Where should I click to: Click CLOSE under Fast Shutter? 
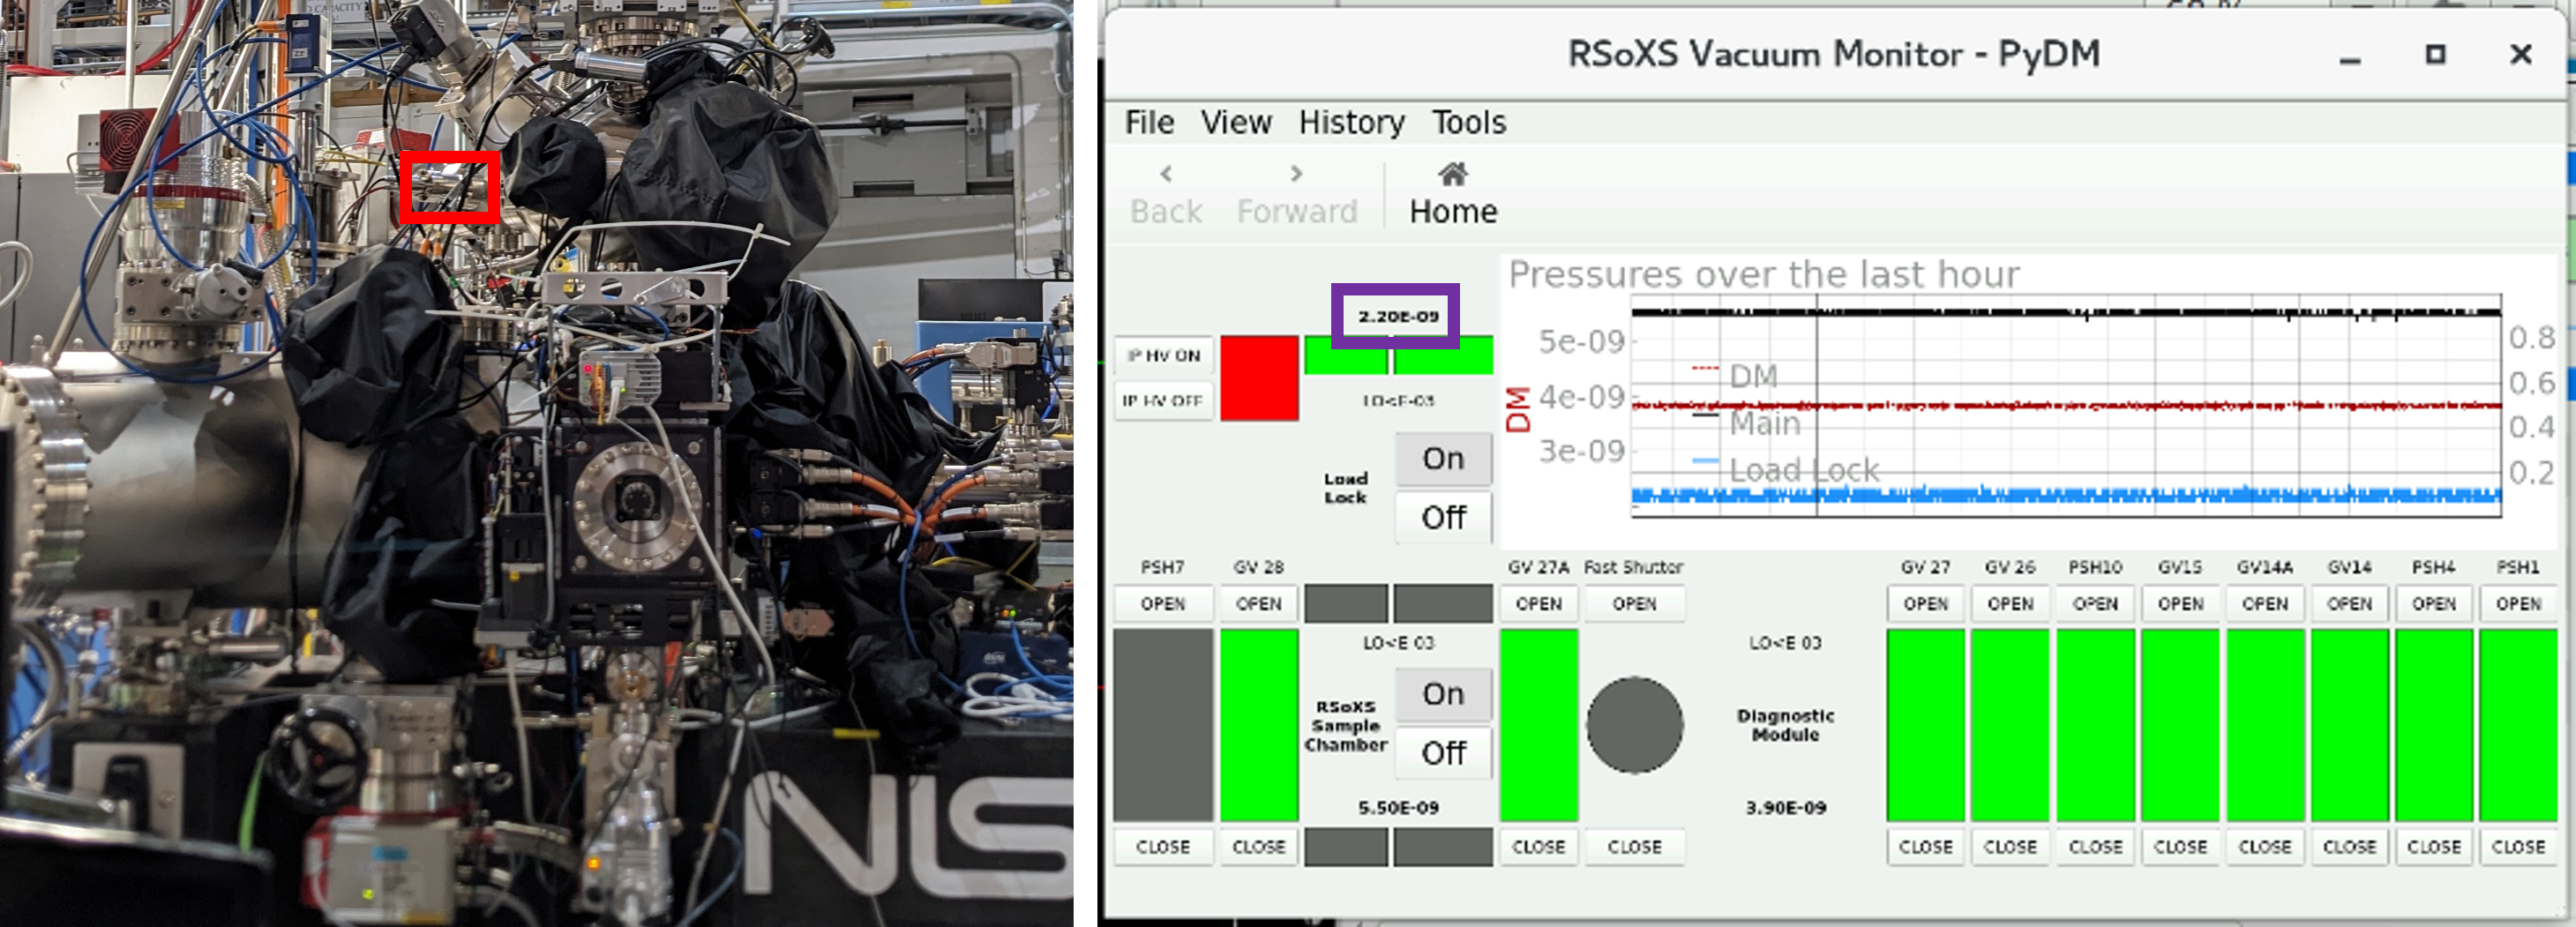click(x=1634, y=847)
